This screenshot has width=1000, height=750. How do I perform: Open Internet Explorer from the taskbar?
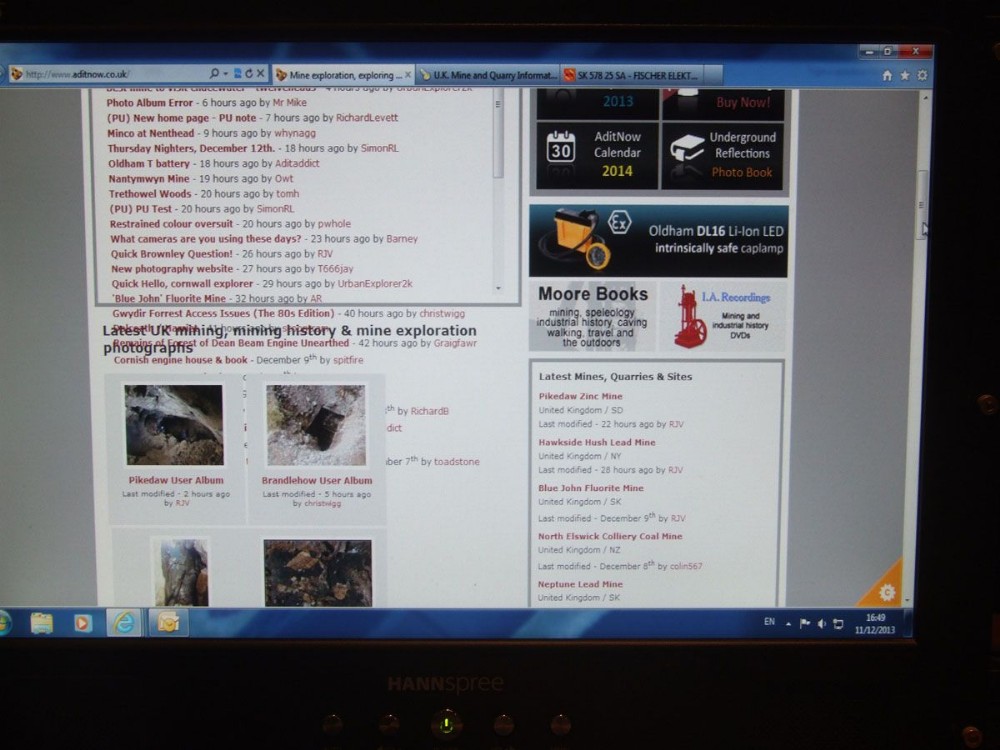(x=124, y=623)
